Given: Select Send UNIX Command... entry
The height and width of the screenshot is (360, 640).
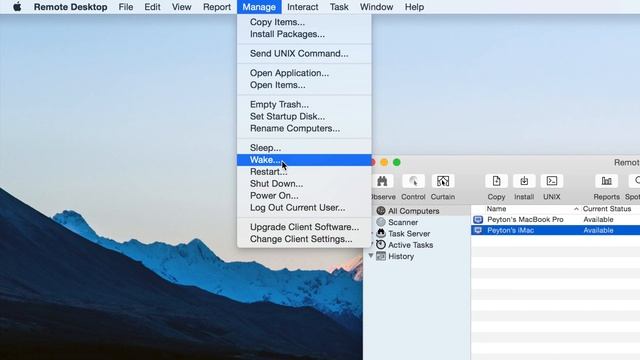Looking at the screenshot, I should pos(304,53).
